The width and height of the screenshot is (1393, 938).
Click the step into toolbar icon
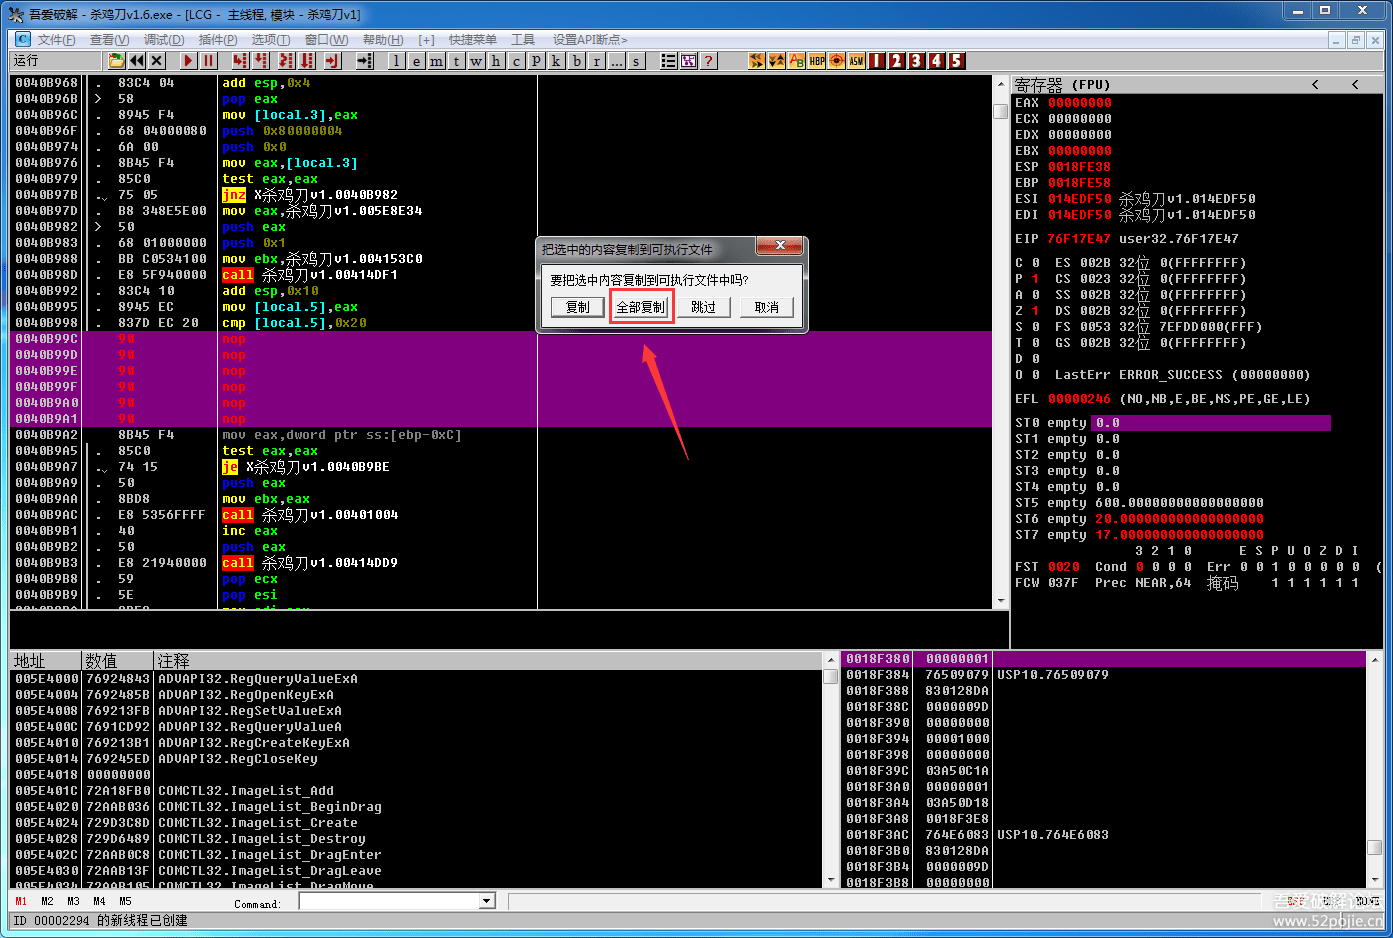coord(240,61)
